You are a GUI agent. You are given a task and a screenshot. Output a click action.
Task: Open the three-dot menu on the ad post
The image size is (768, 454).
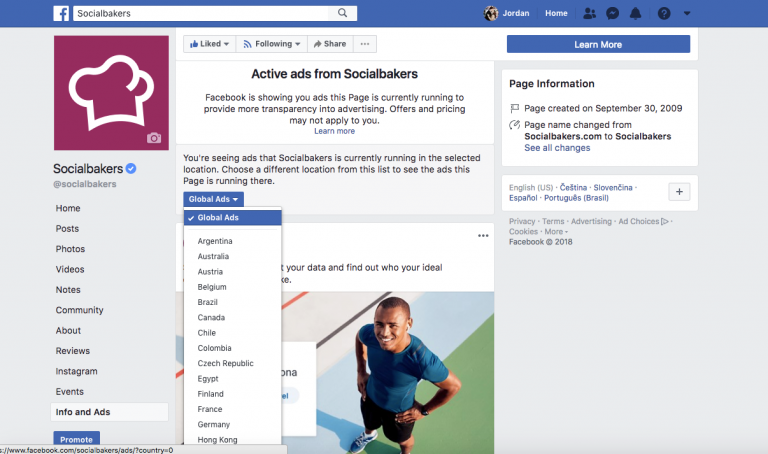tap(483, 236)
